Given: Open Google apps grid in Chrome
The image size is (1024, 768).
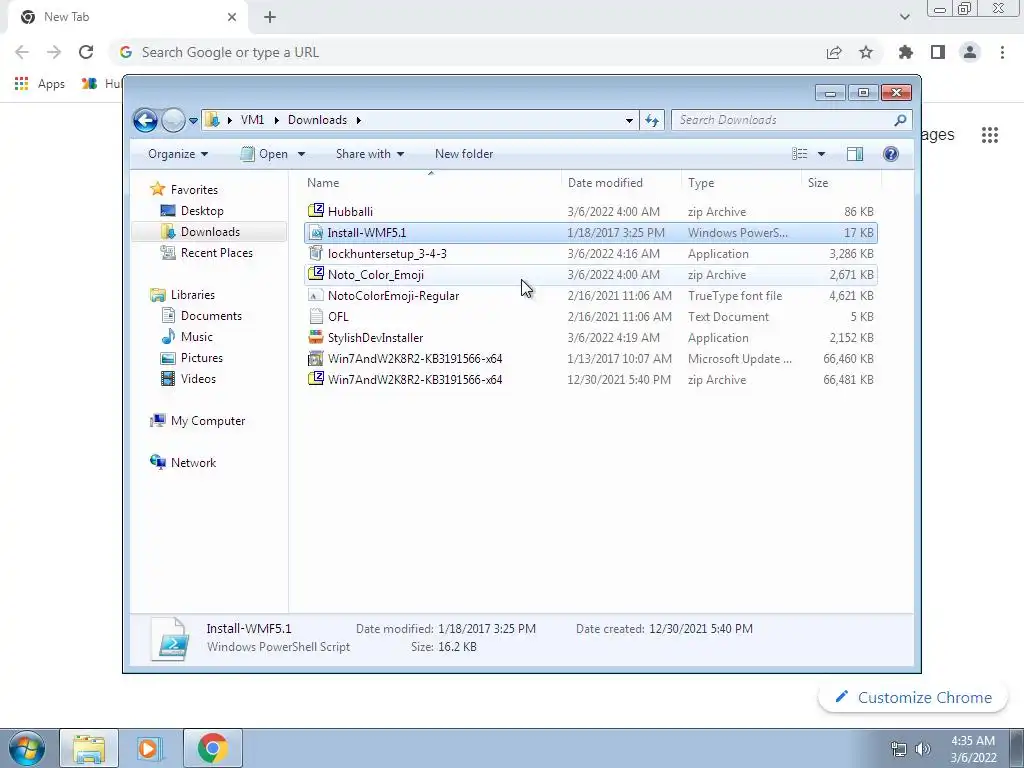Looking at the screenshot, I should point(990,135).
